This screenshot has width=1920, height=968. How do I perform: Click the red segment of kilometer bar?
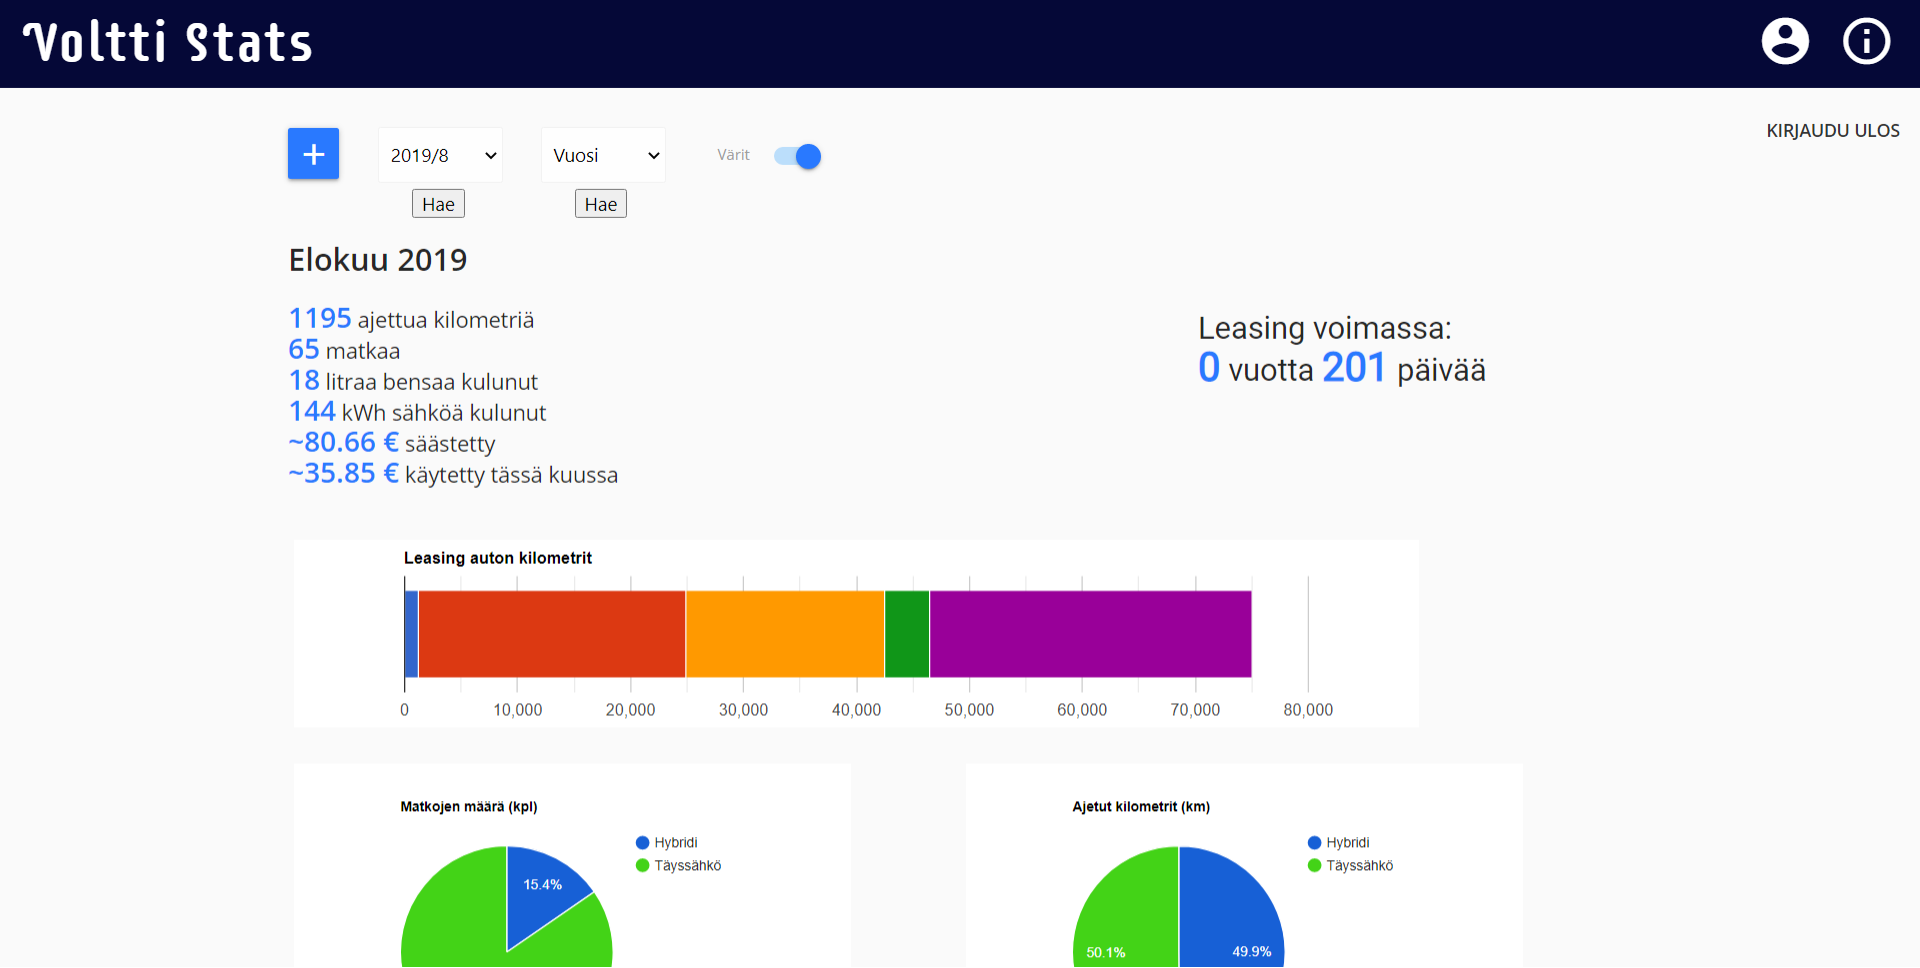pos(552,634)
